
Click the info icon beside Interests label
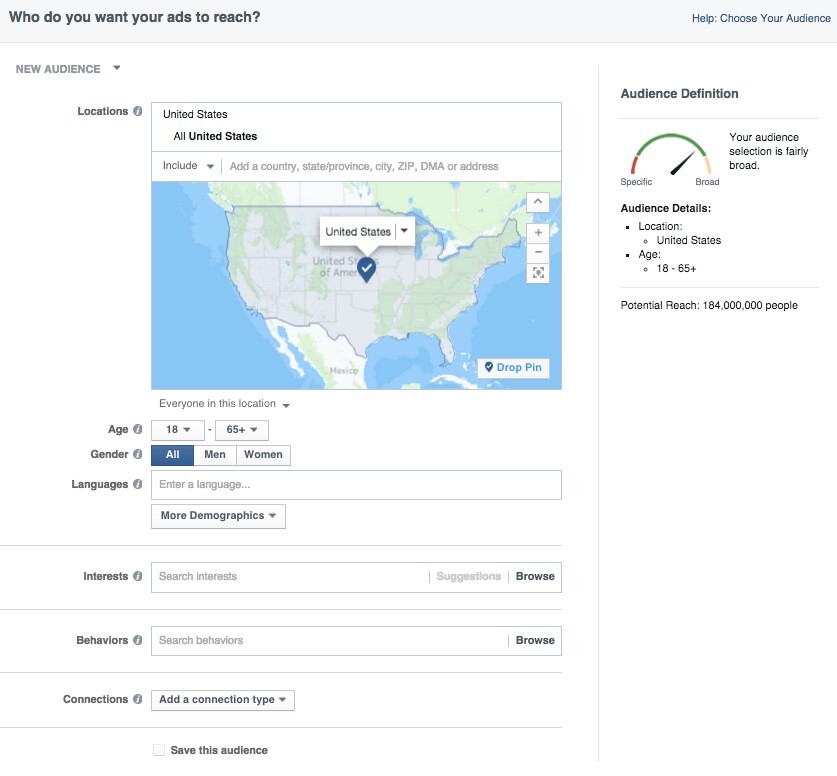pyautogui.click(x=138, y=577)
